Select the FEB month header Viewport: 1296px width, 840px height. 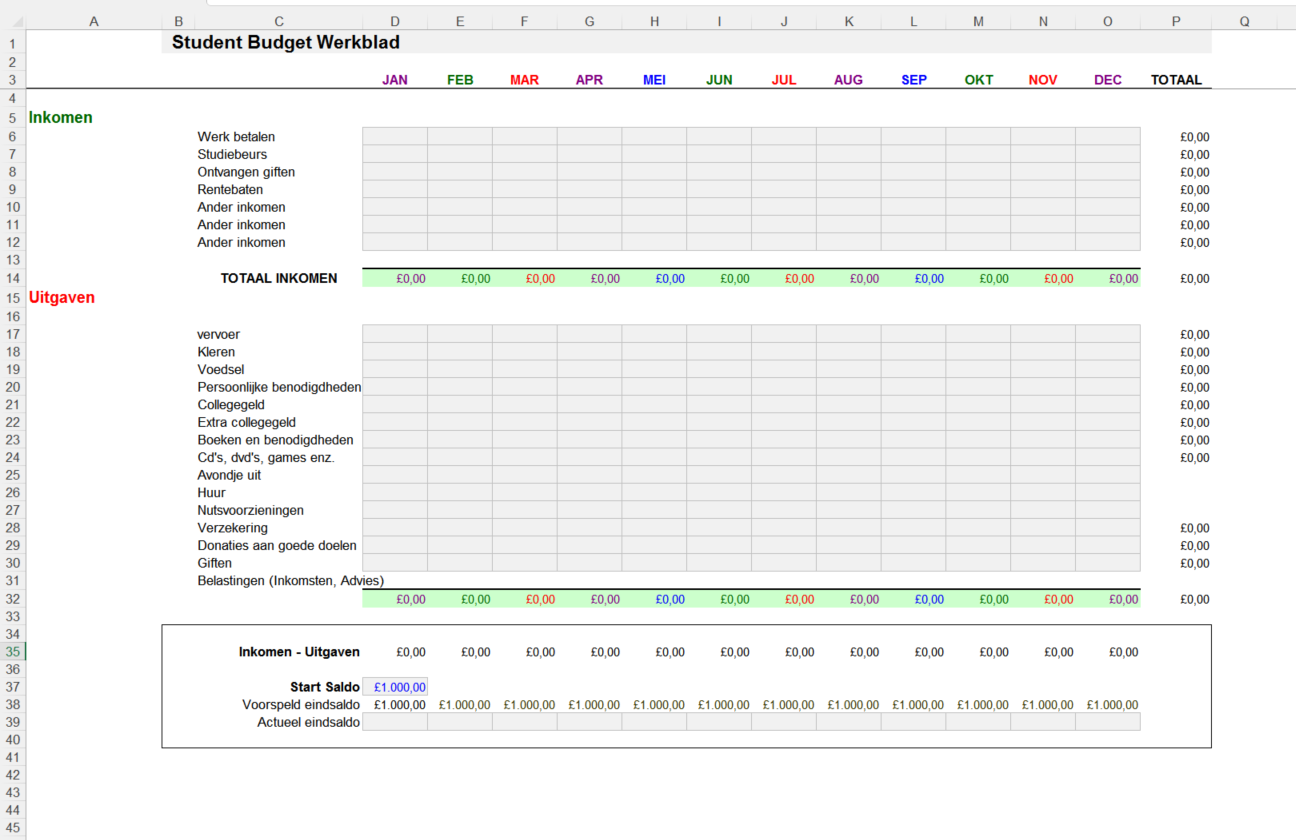click(x=460, y=80)
